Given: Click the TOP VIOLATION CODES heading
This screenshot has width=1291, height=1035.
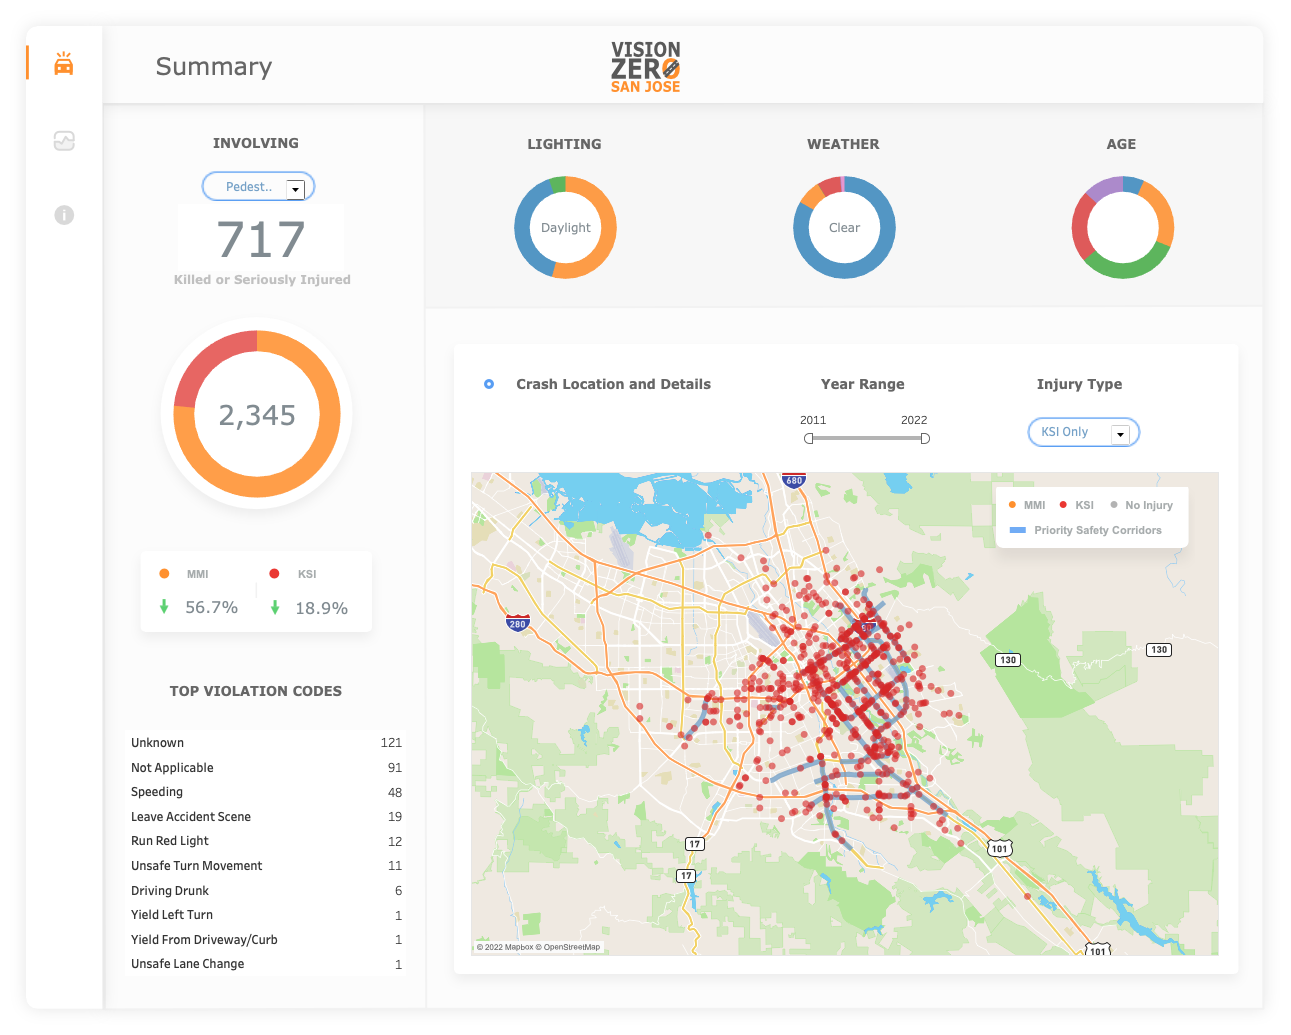Looking at the screenshot, I should 256,691.
